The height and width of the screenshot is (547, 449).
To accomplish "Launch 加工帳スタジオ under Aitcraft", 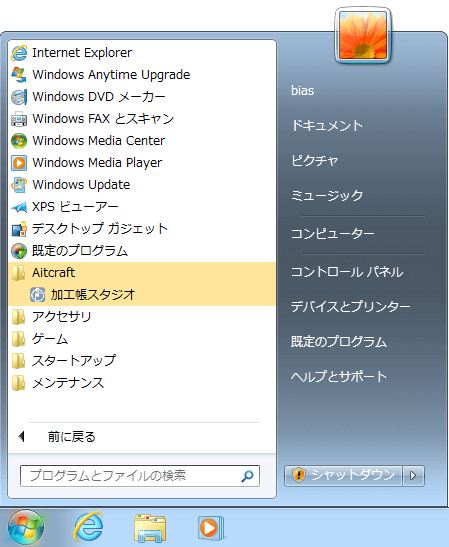I will coord(142,295).
